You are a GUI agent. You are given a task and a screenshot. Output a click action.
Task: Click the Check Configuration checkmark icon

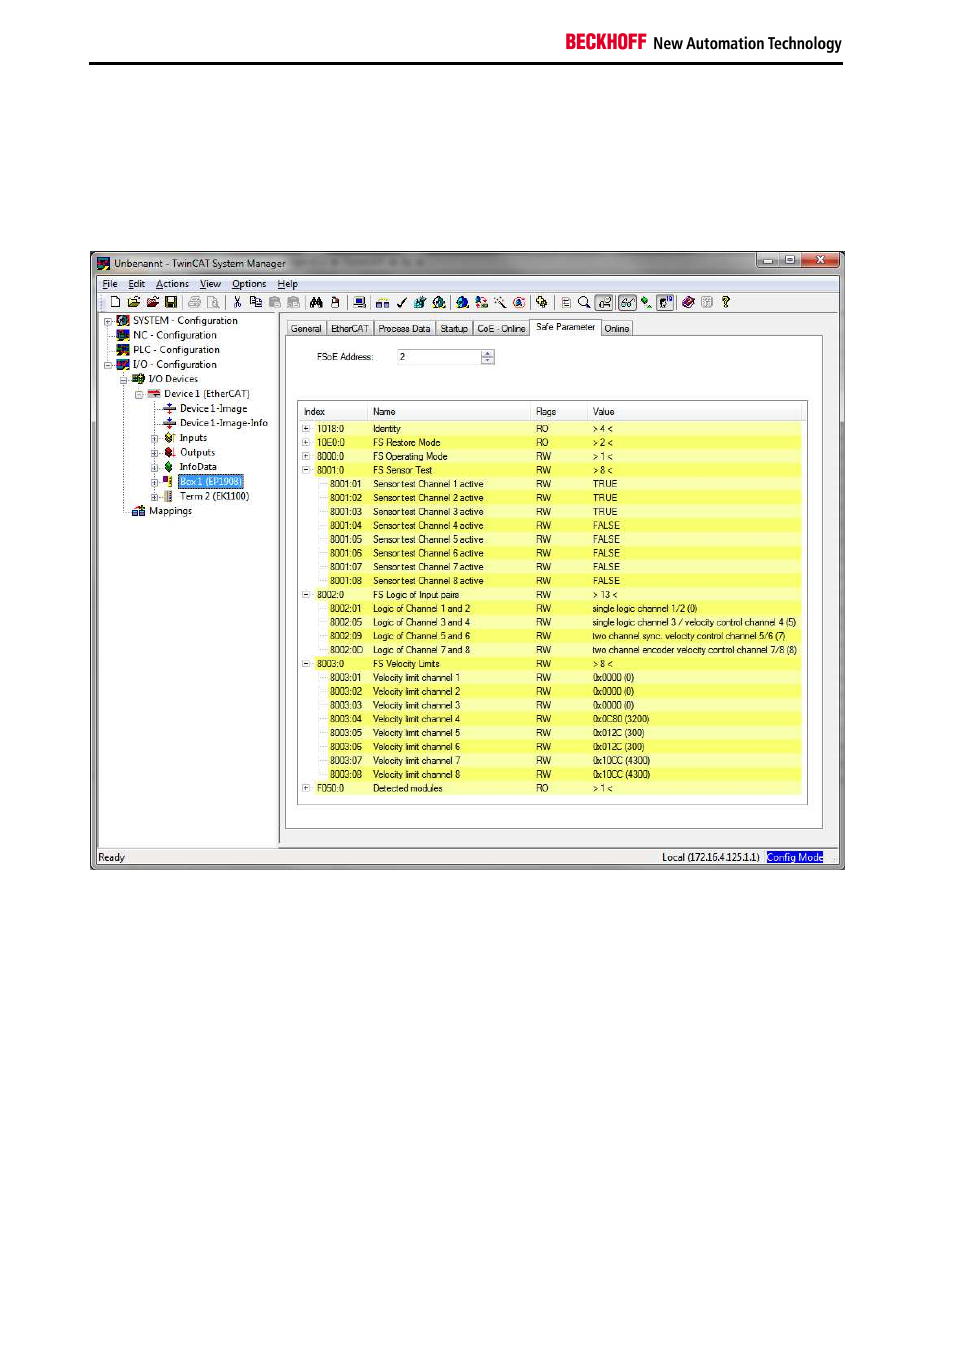pyautogui.click(x=401, y=302)
